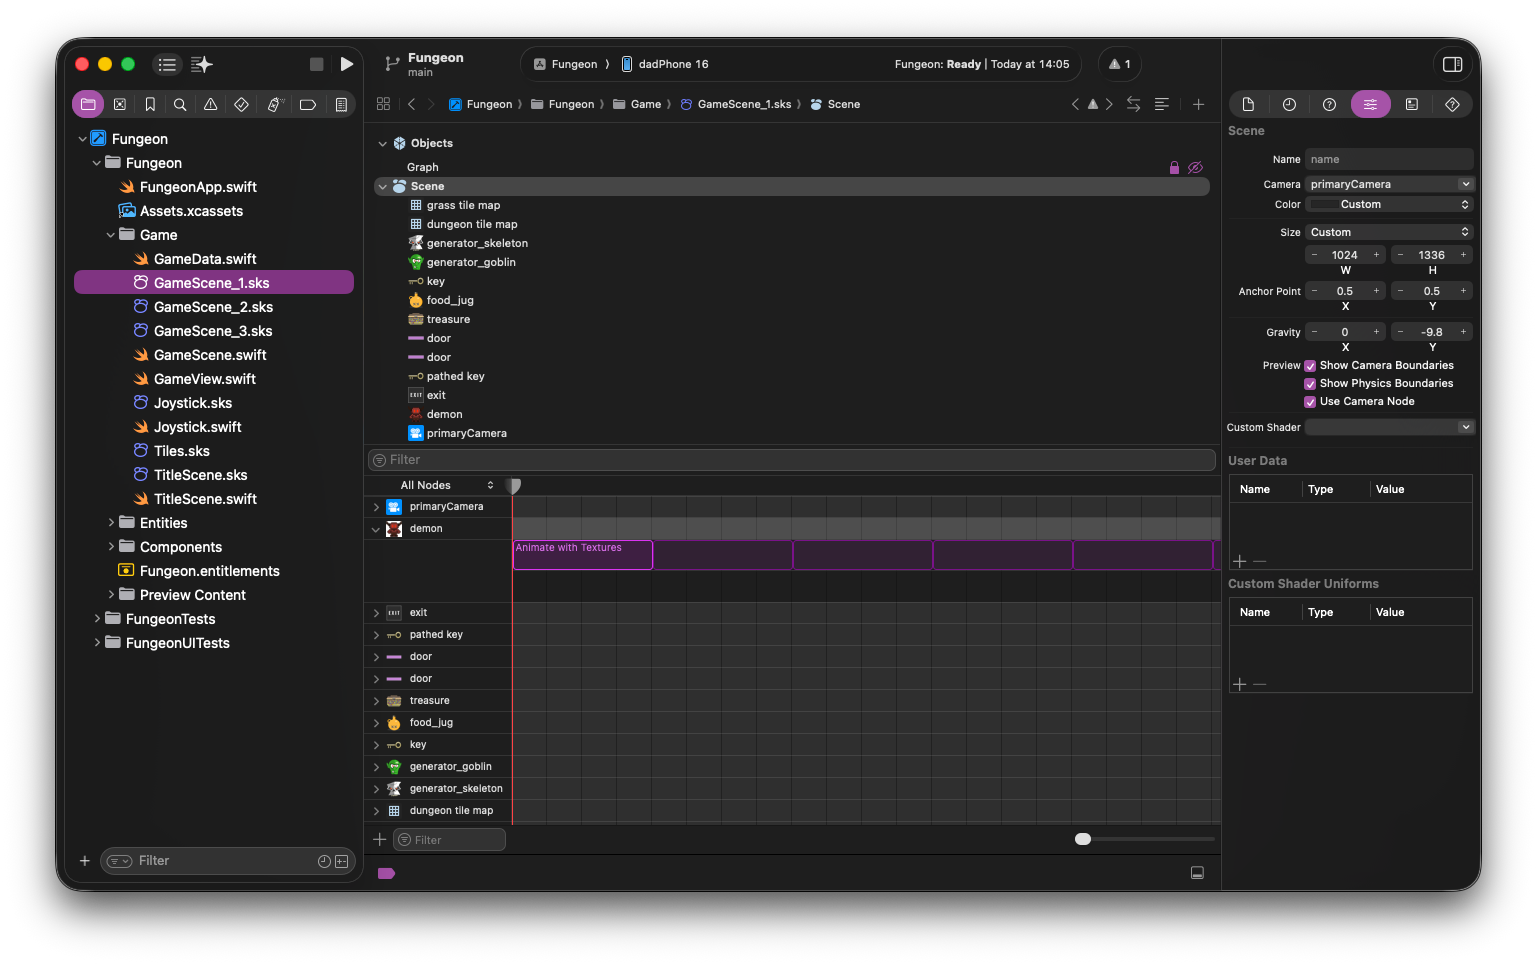Click Game in the breadcrumb bar
This screenshot has height=965, width=1537.
click(645, 104)
